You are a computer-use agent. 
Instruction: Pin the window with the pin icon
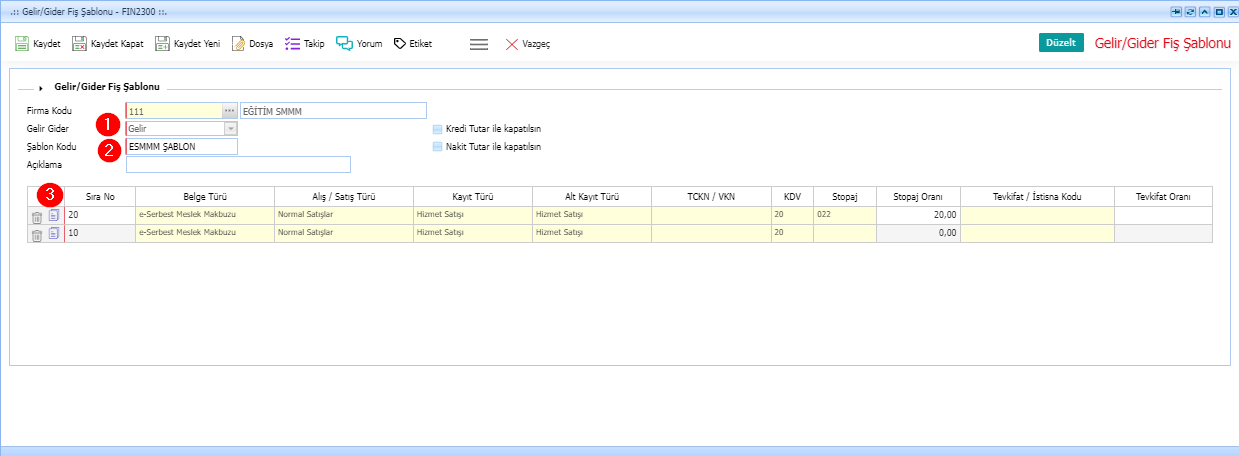(x=1176, y=10)
